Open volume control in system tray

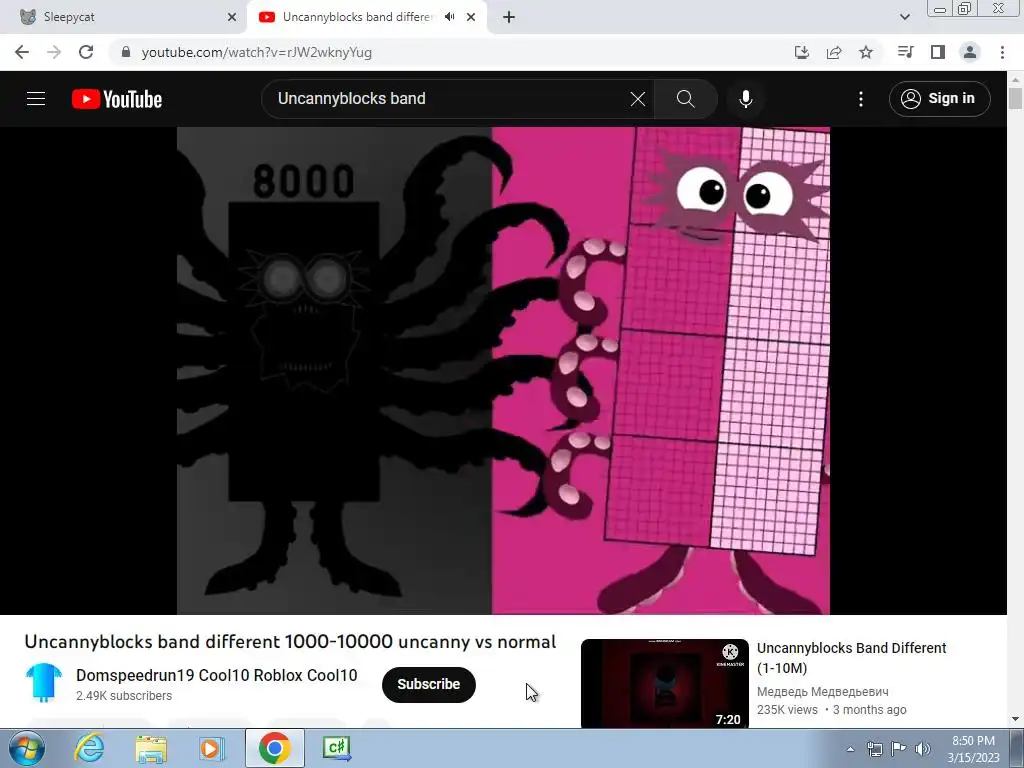click(x=923, y=749)
